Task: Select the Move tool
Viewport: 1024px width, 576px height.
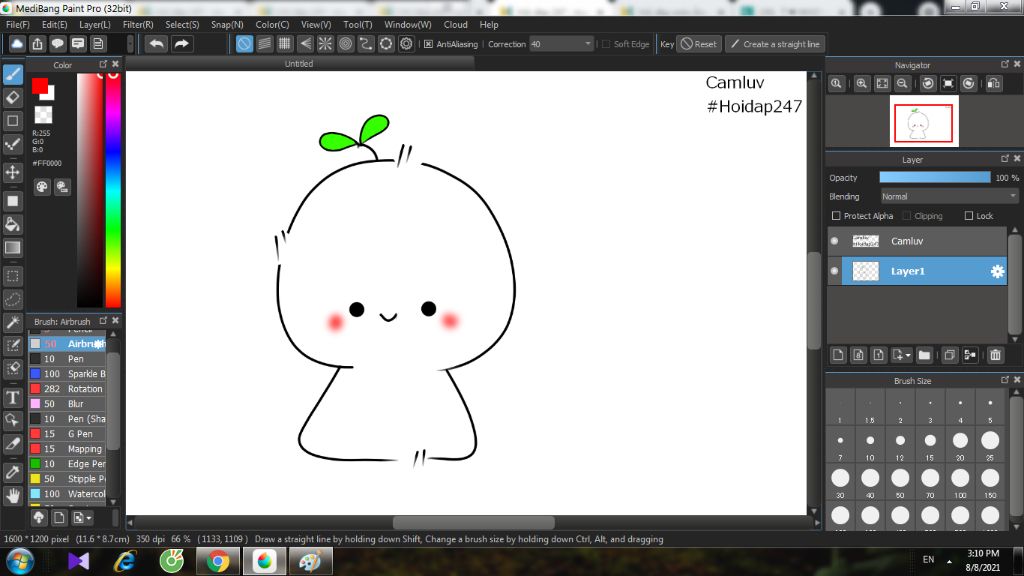Action: click(12, 172)
